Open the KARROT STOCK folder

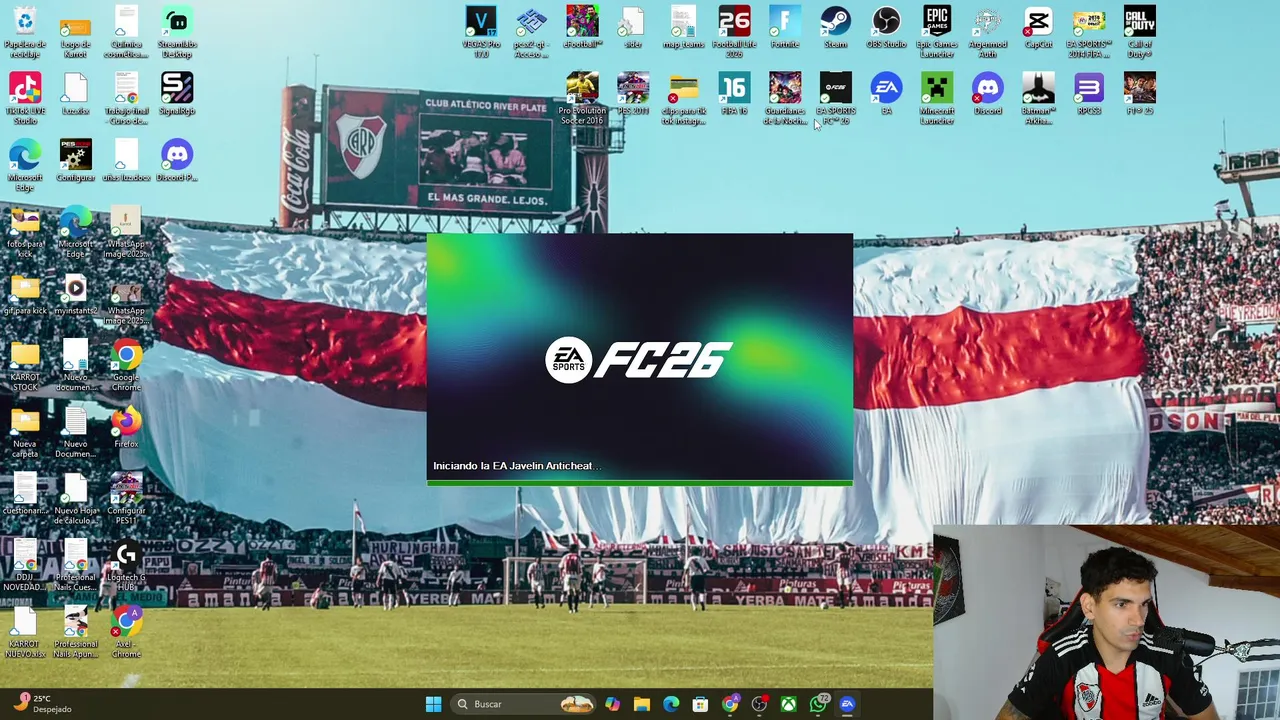click(24, 365)
